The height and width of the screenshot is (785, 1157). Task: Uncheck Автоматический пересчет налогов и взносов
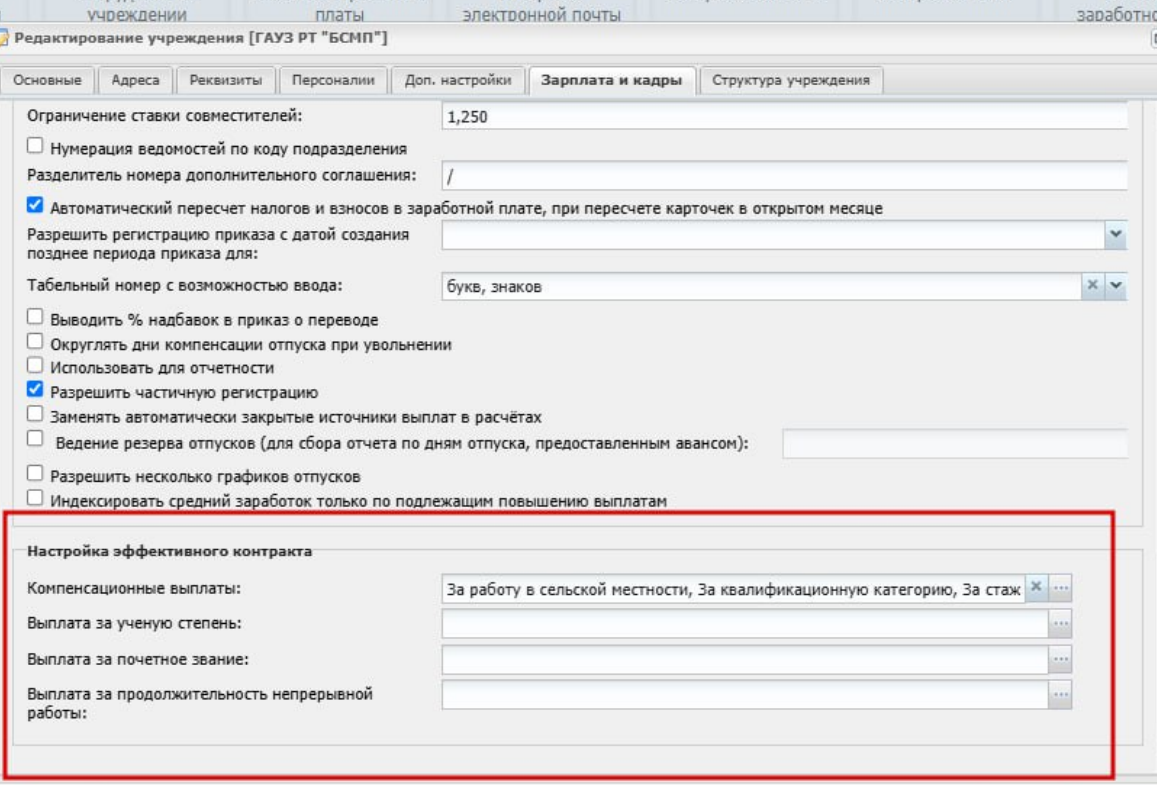[35, 205]
